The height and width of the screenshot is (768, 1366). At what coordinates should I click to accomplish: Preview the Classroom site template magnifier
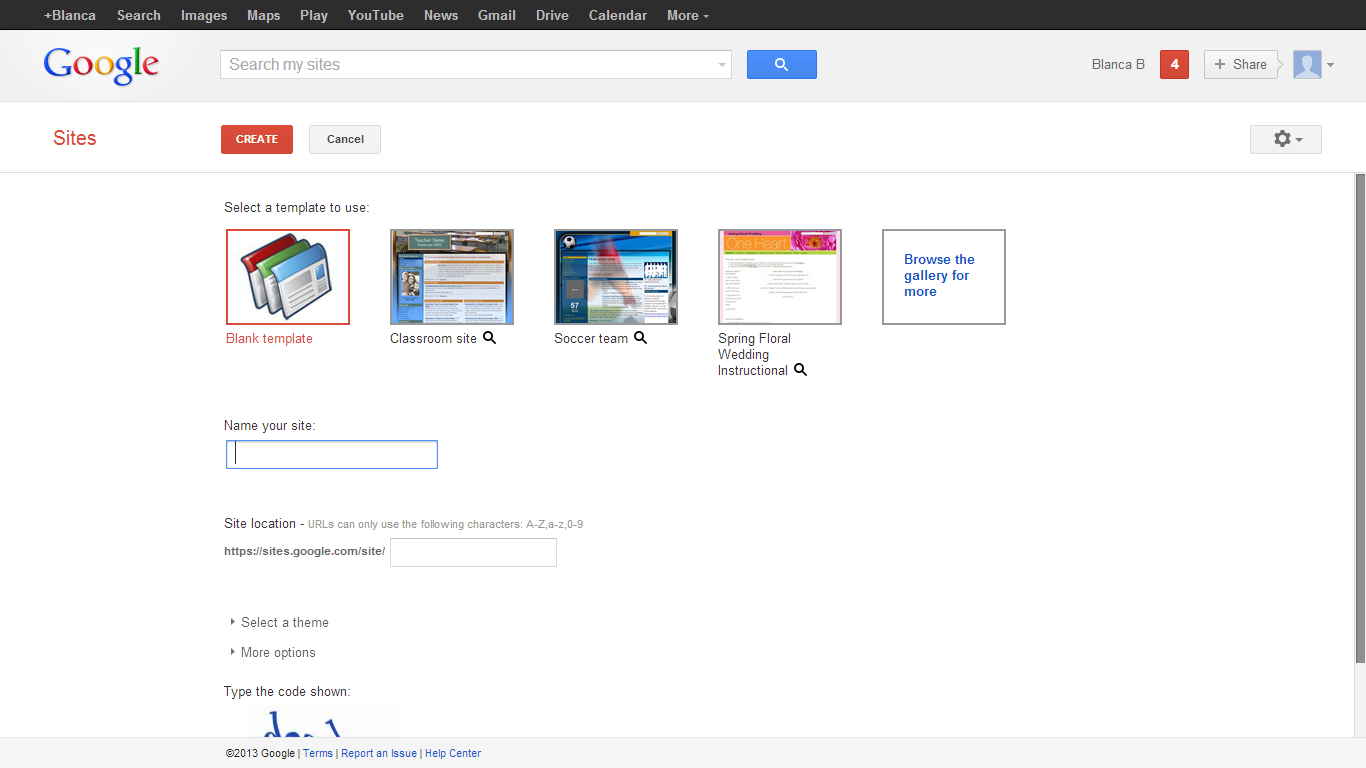pos(489,338)
